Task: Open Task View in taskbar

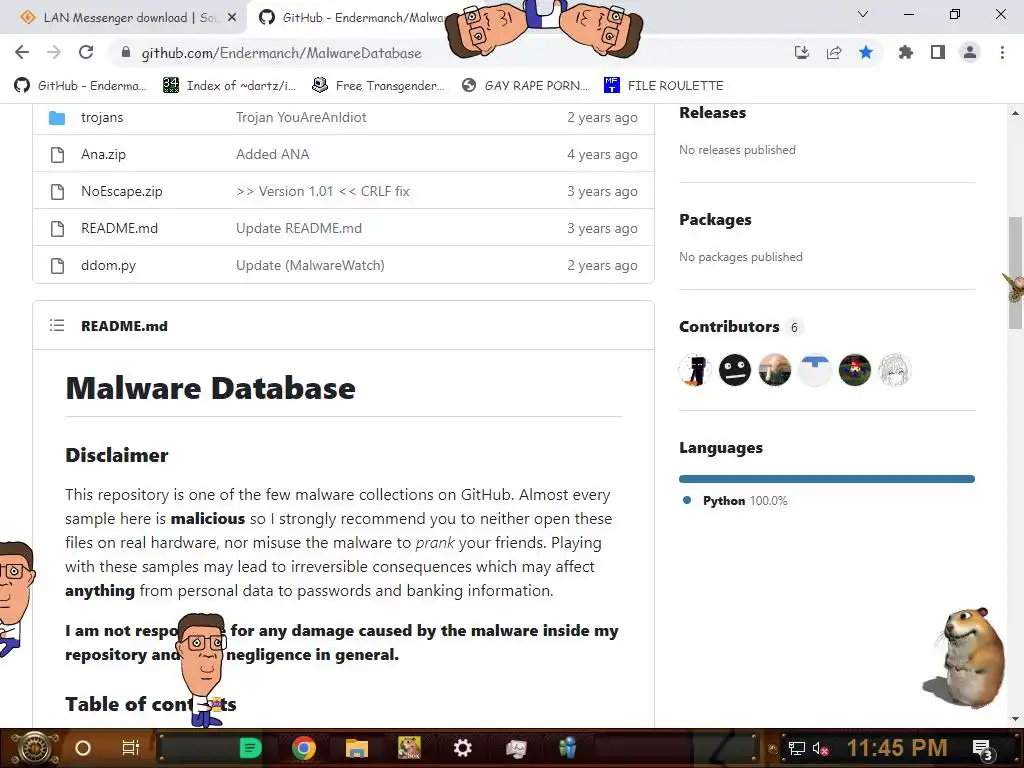Action: pos(131,748)
